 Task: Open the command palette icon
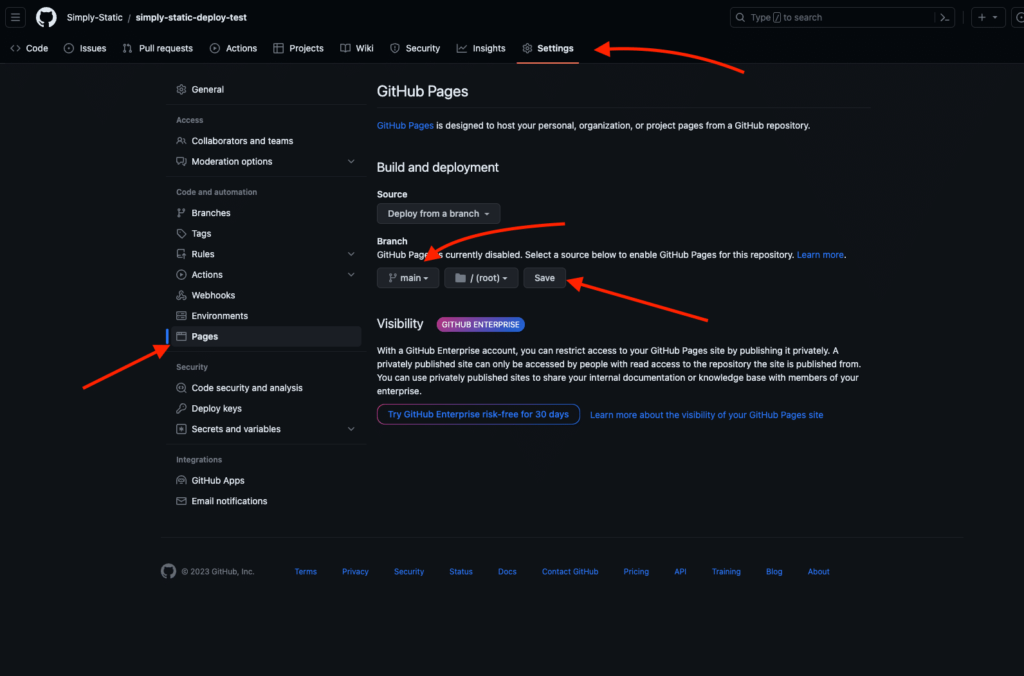pos(944,18)
